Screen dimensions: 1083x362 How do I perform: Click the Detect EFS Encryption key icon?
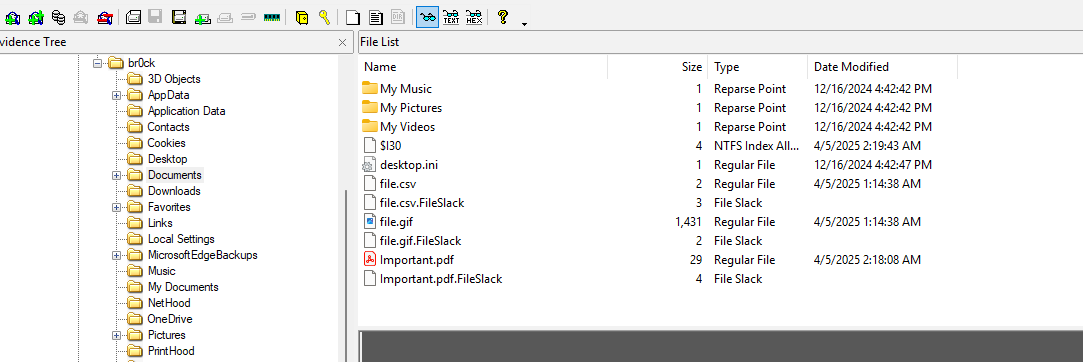(324, 17)
